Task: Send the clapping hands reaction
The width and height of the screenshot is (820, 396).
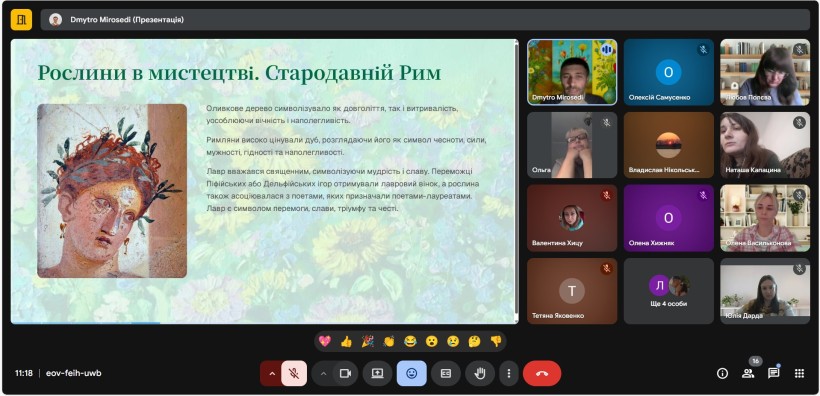Action: (x=389, y=342)
